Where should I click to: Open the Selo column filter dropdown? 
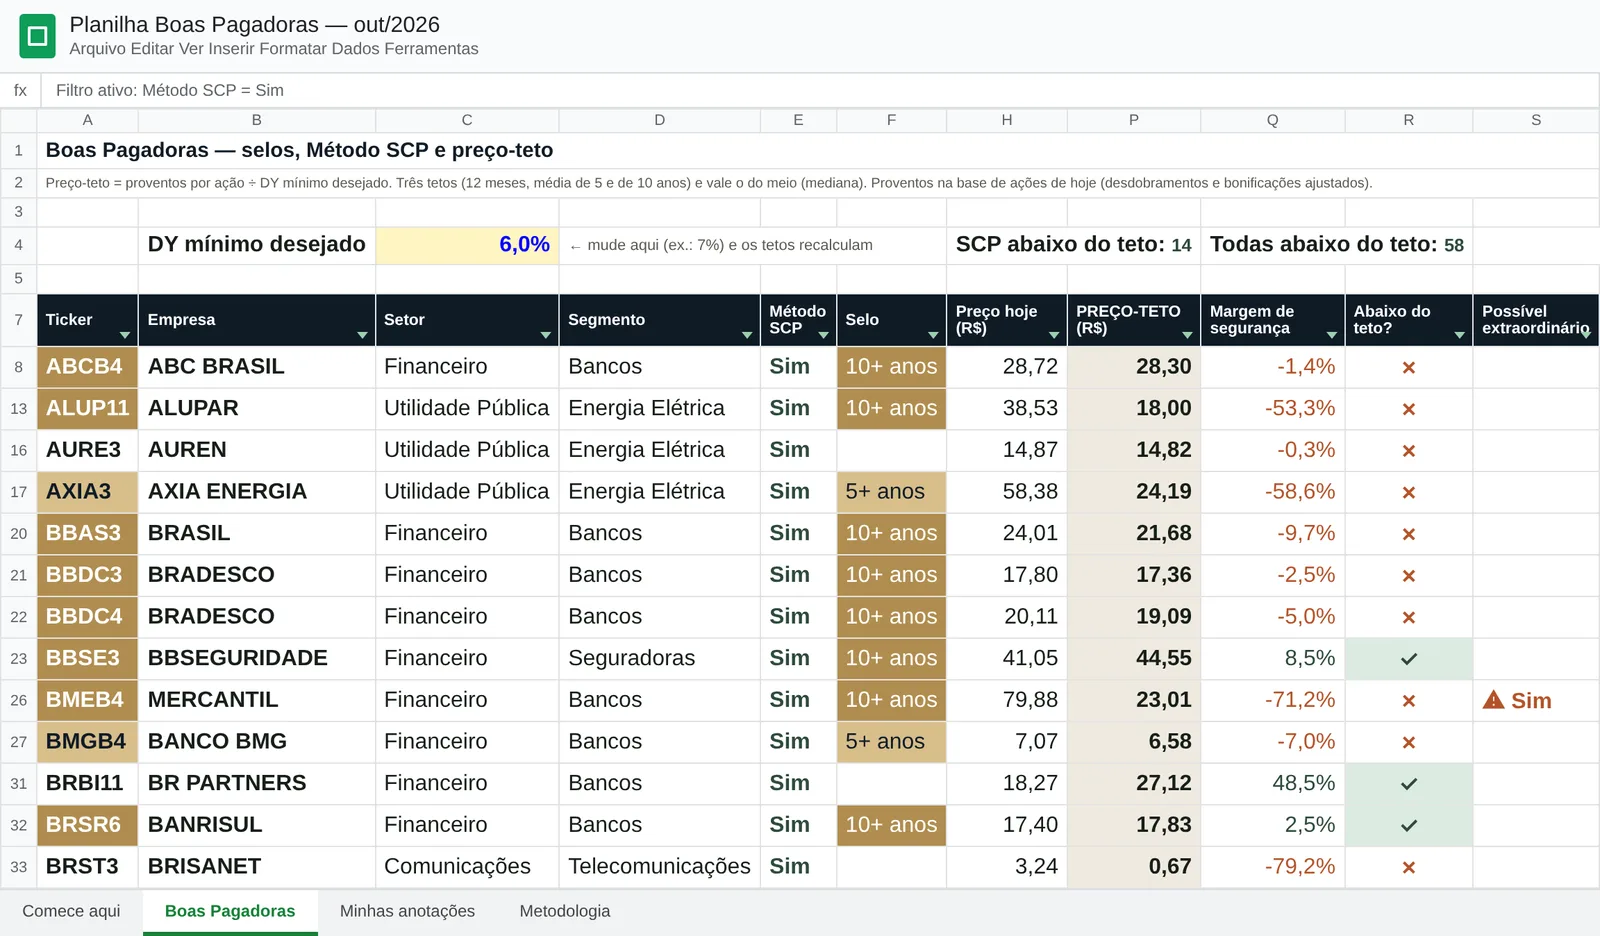933,335
